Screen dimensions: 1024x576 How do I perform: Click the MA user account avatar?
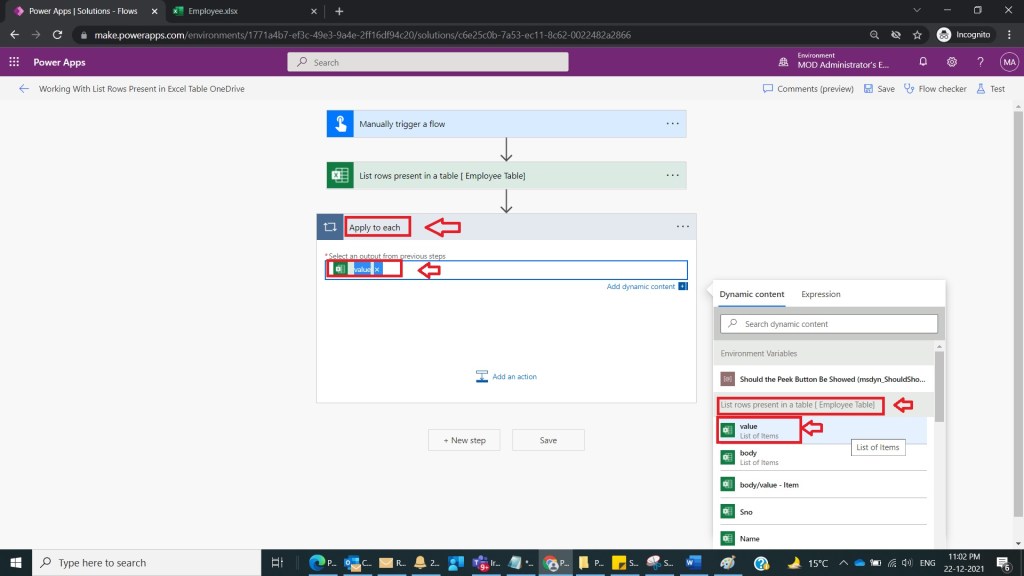(1007, 62)
